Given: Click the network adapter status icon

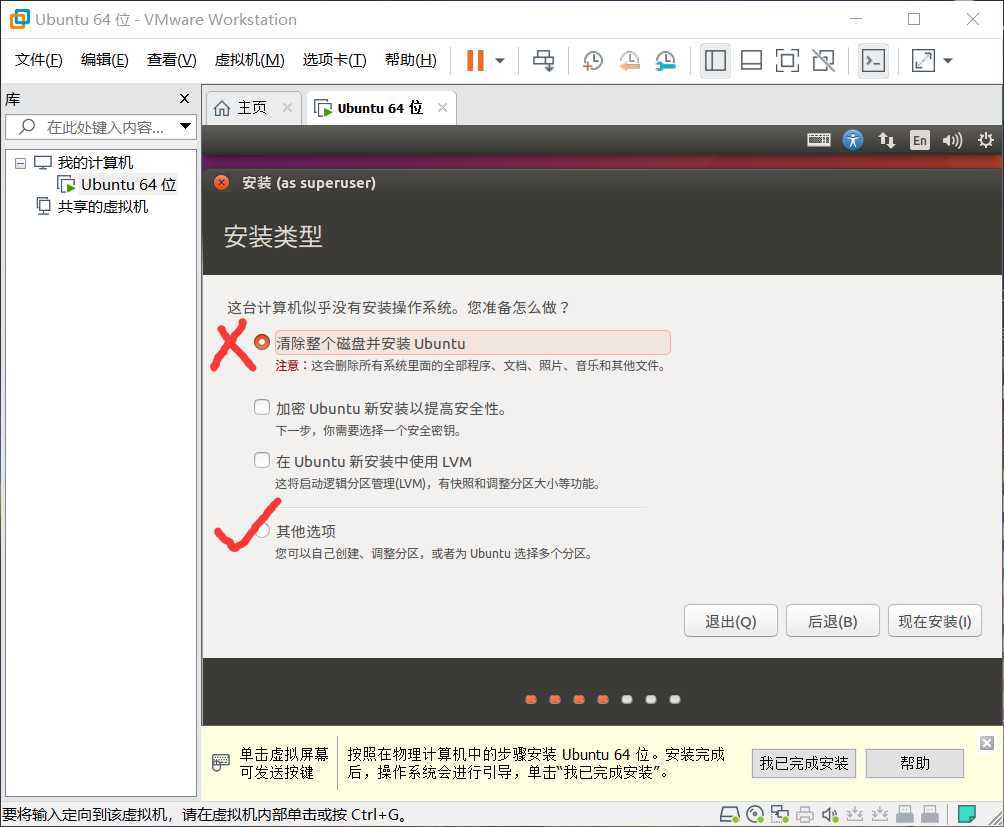Looking at the screenshot, I should click(x=779, y=814).
